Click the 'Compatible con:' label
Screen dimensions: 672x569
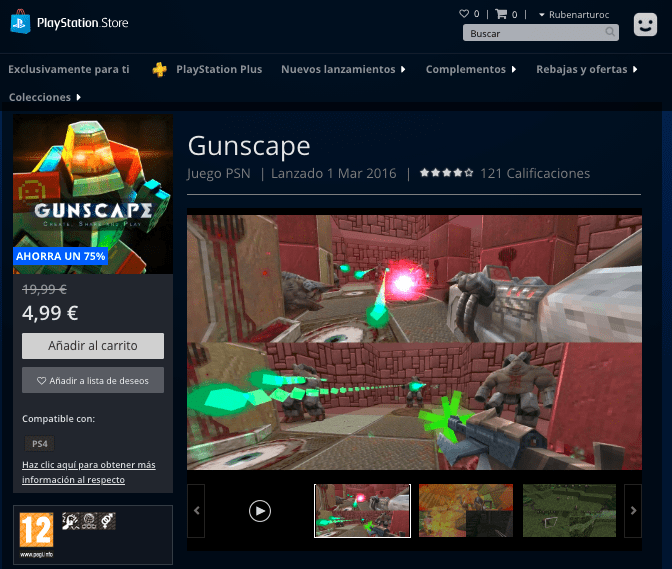(59, 419)
